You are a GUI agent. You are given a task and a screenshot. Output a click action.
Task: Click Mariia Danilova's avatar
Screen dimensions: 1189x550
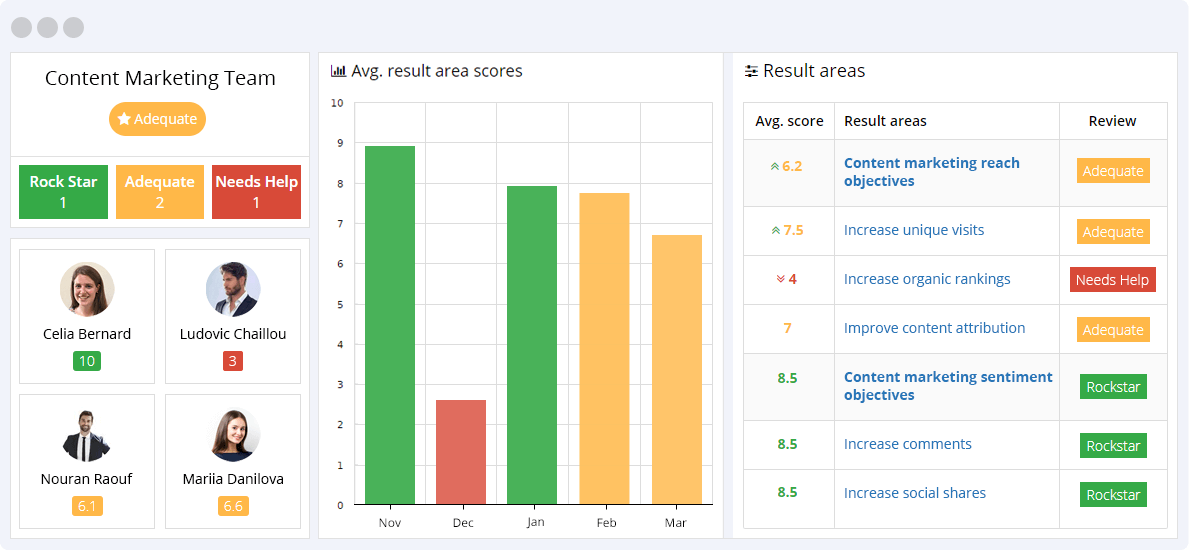233,435
